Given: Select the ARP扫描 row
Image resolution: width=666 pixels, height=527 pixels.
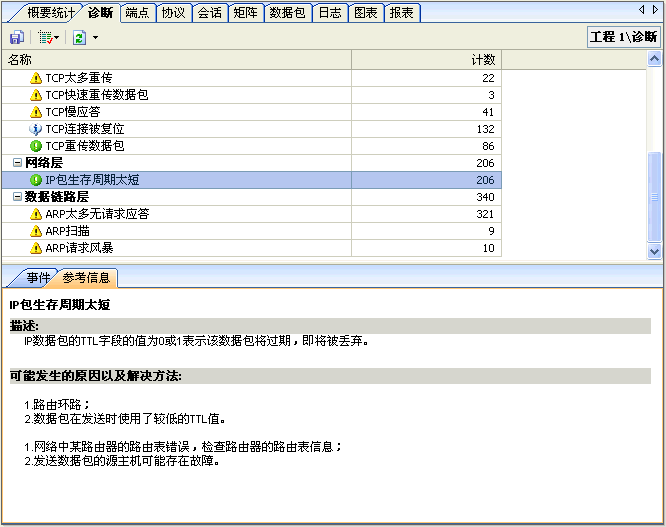Looking at the screenshot, I should (x=251, y=231).
